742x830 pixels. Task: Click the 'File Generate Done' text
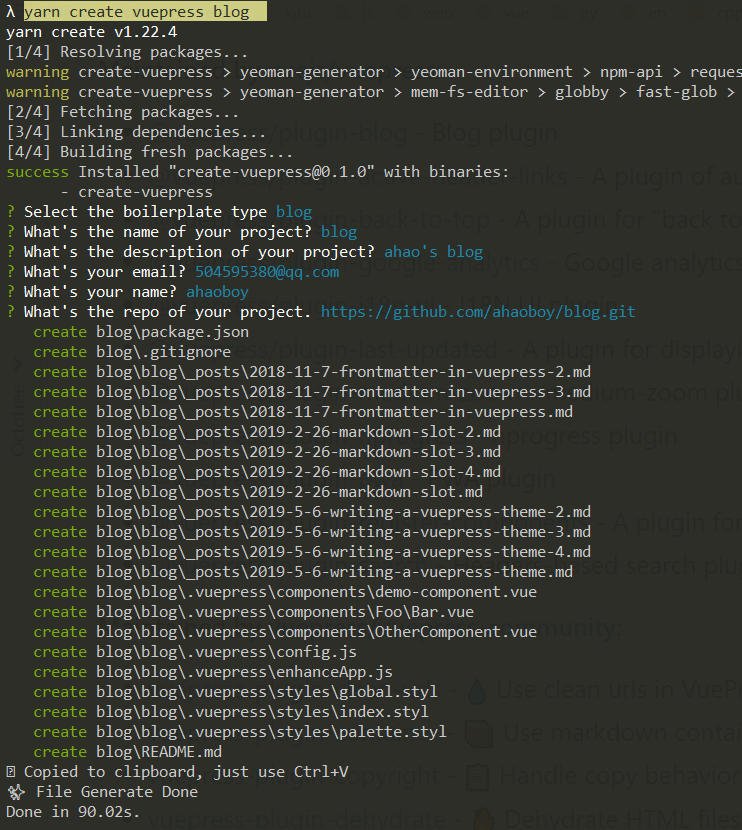(117, 792)
